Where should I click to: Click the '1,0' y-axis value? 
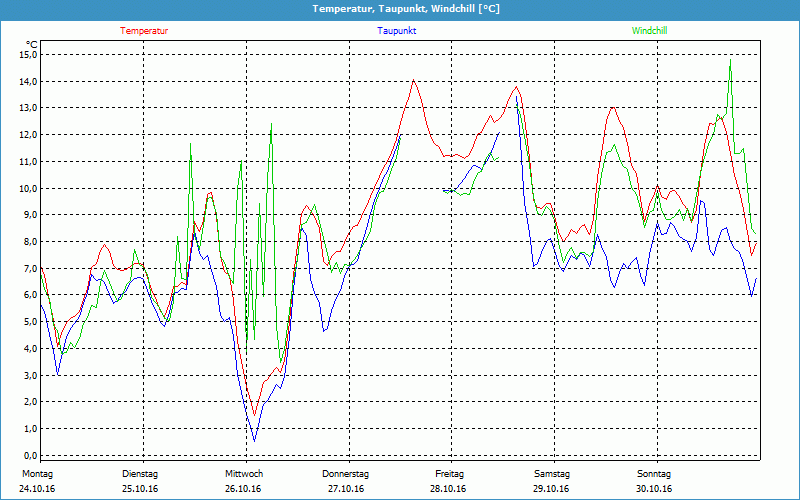pyautogui.click(x=30, y=429)
